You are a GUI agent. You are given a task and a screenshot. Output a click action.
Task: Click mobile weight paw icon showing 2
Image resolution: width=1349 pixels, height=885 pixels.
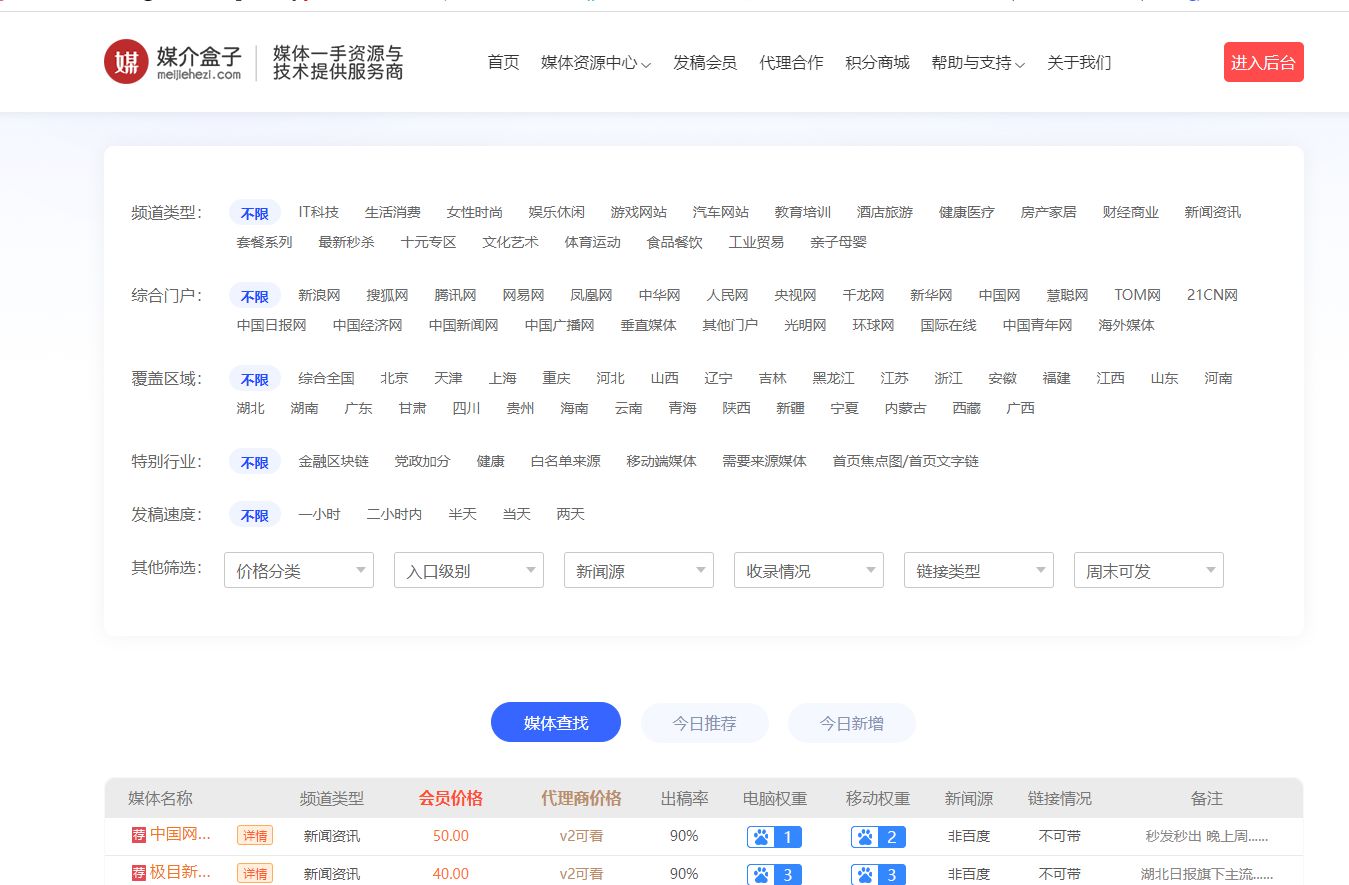pos(878,837)
